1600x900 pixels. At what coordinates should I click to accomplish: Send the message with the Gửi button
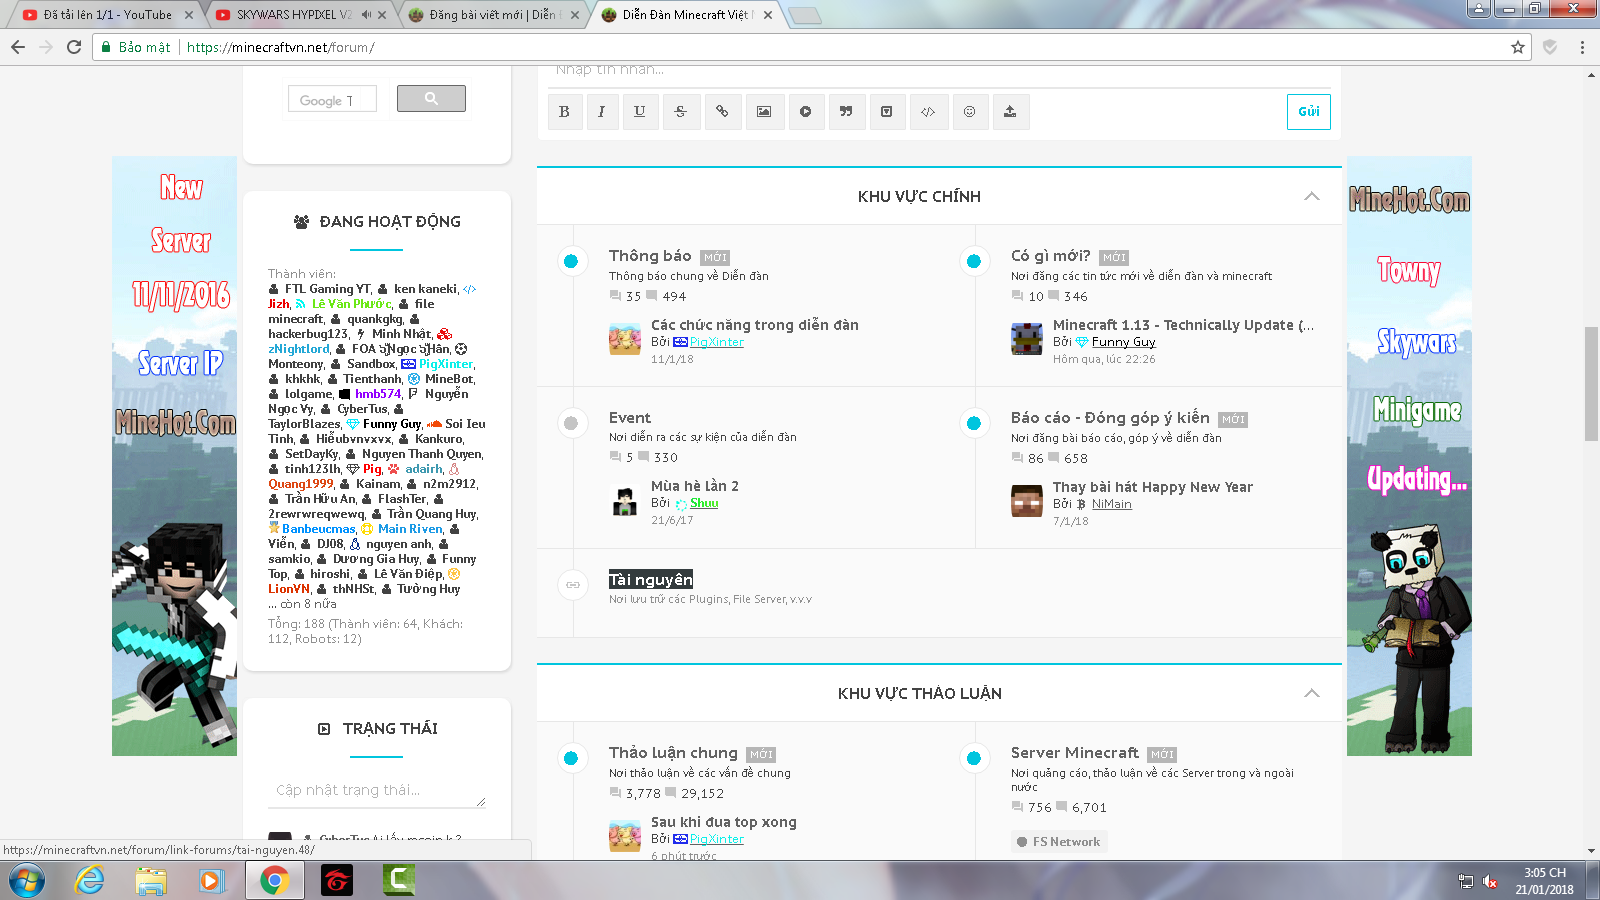click(1309, 112)
